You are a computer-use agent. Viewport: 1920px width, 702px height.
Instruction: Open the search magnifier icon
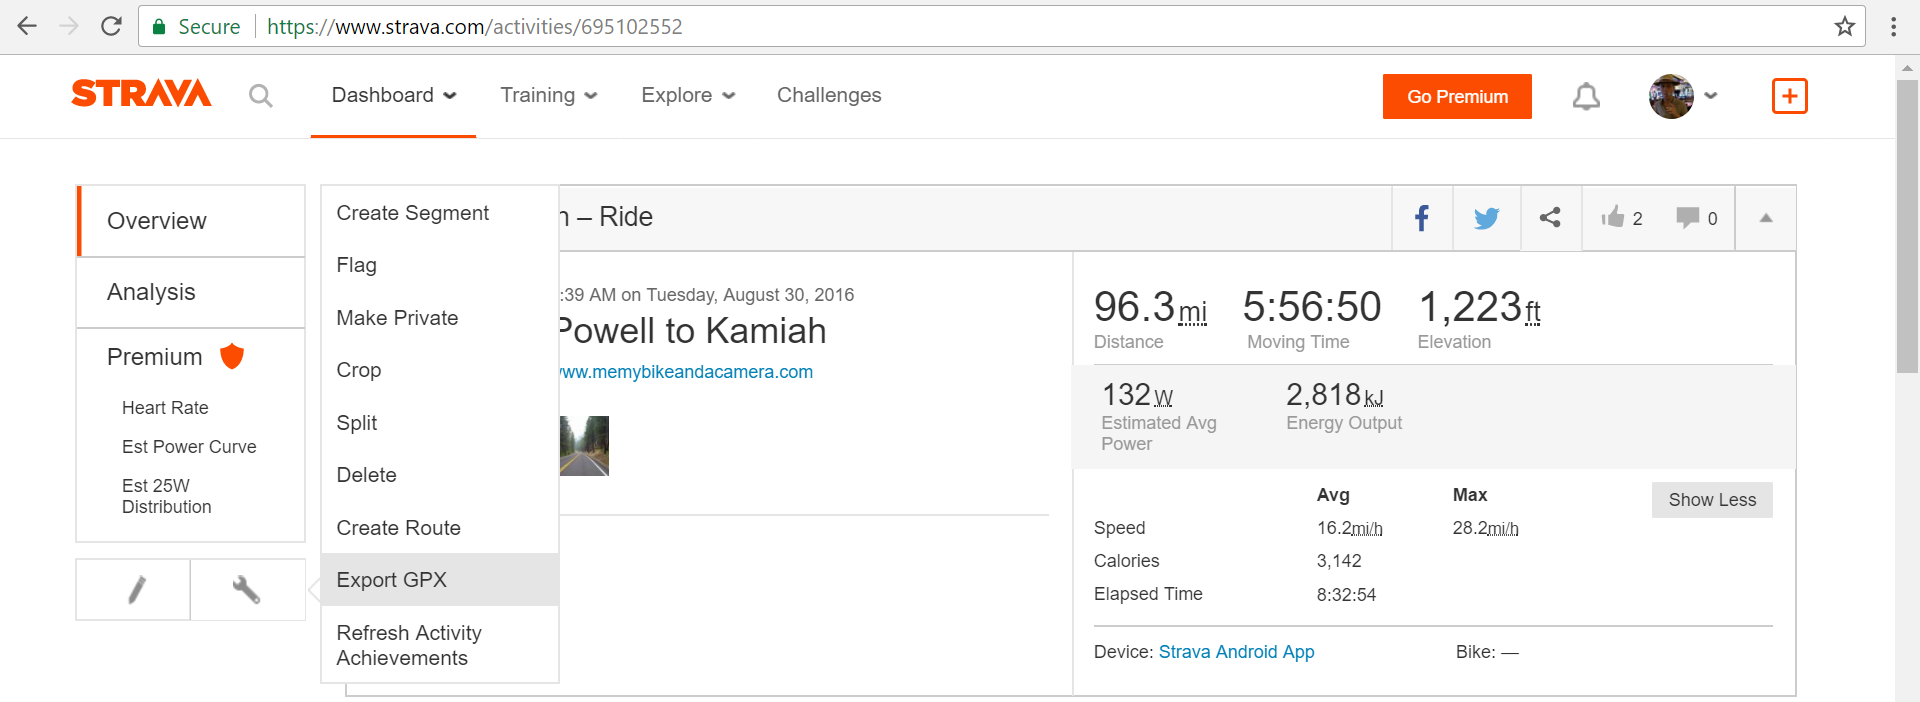tap(260, 96)
